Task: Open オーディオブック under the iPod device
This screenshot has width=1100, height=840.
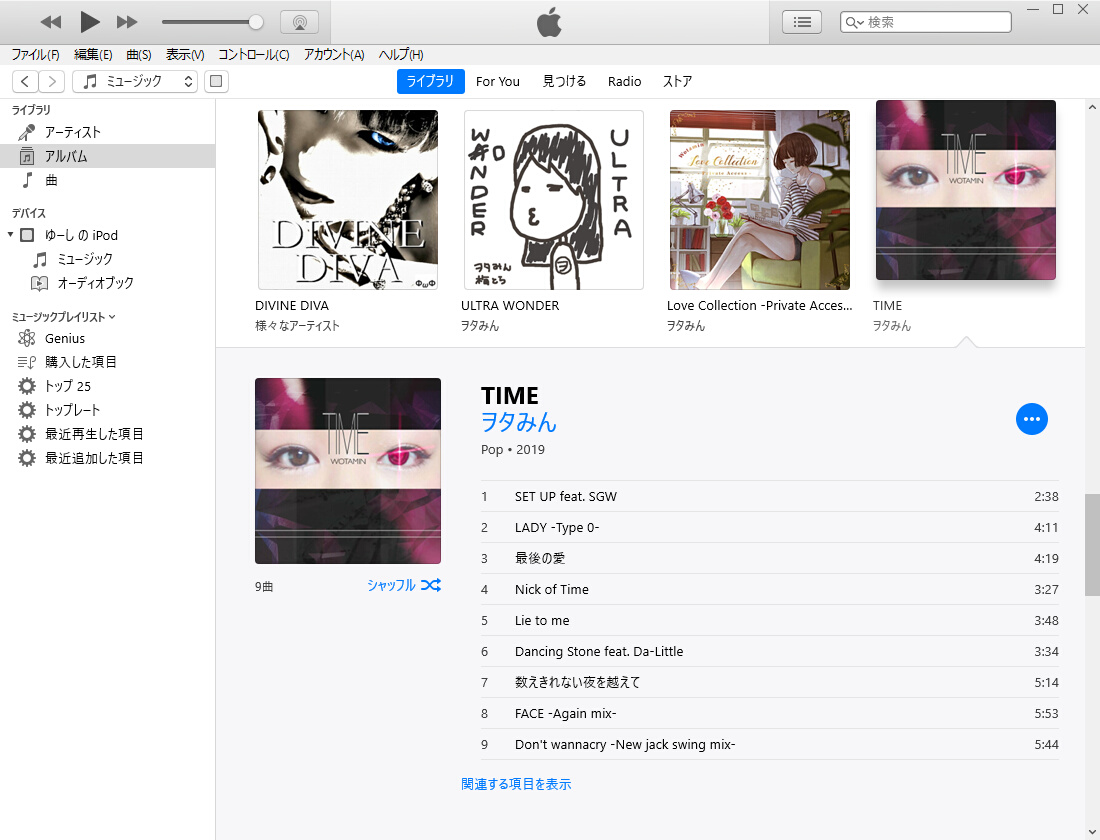Action: 95,283
